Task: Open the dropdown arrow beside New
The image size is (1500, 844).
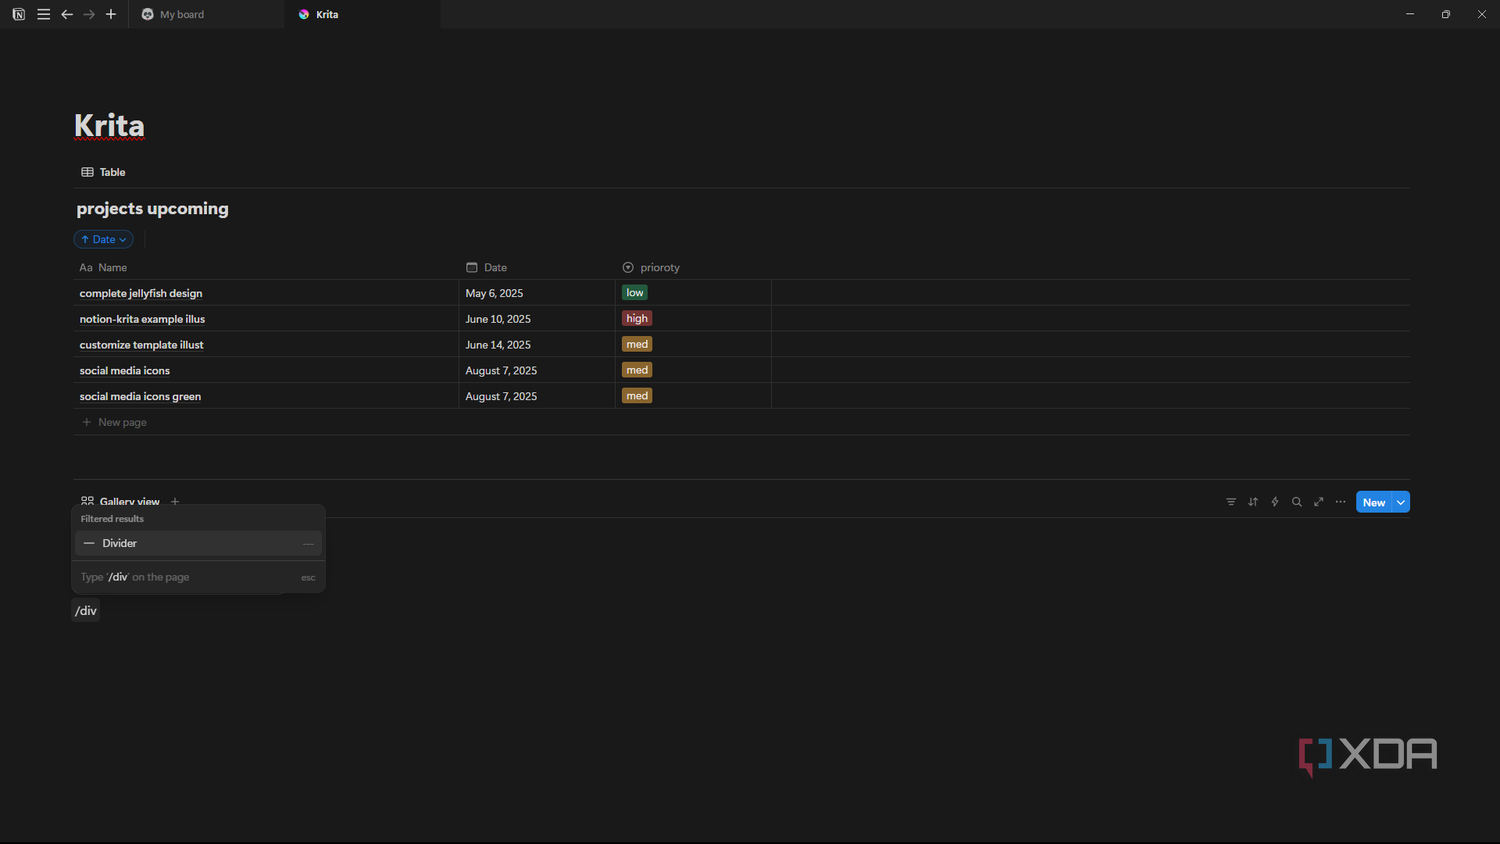Action: (1401, 502)
